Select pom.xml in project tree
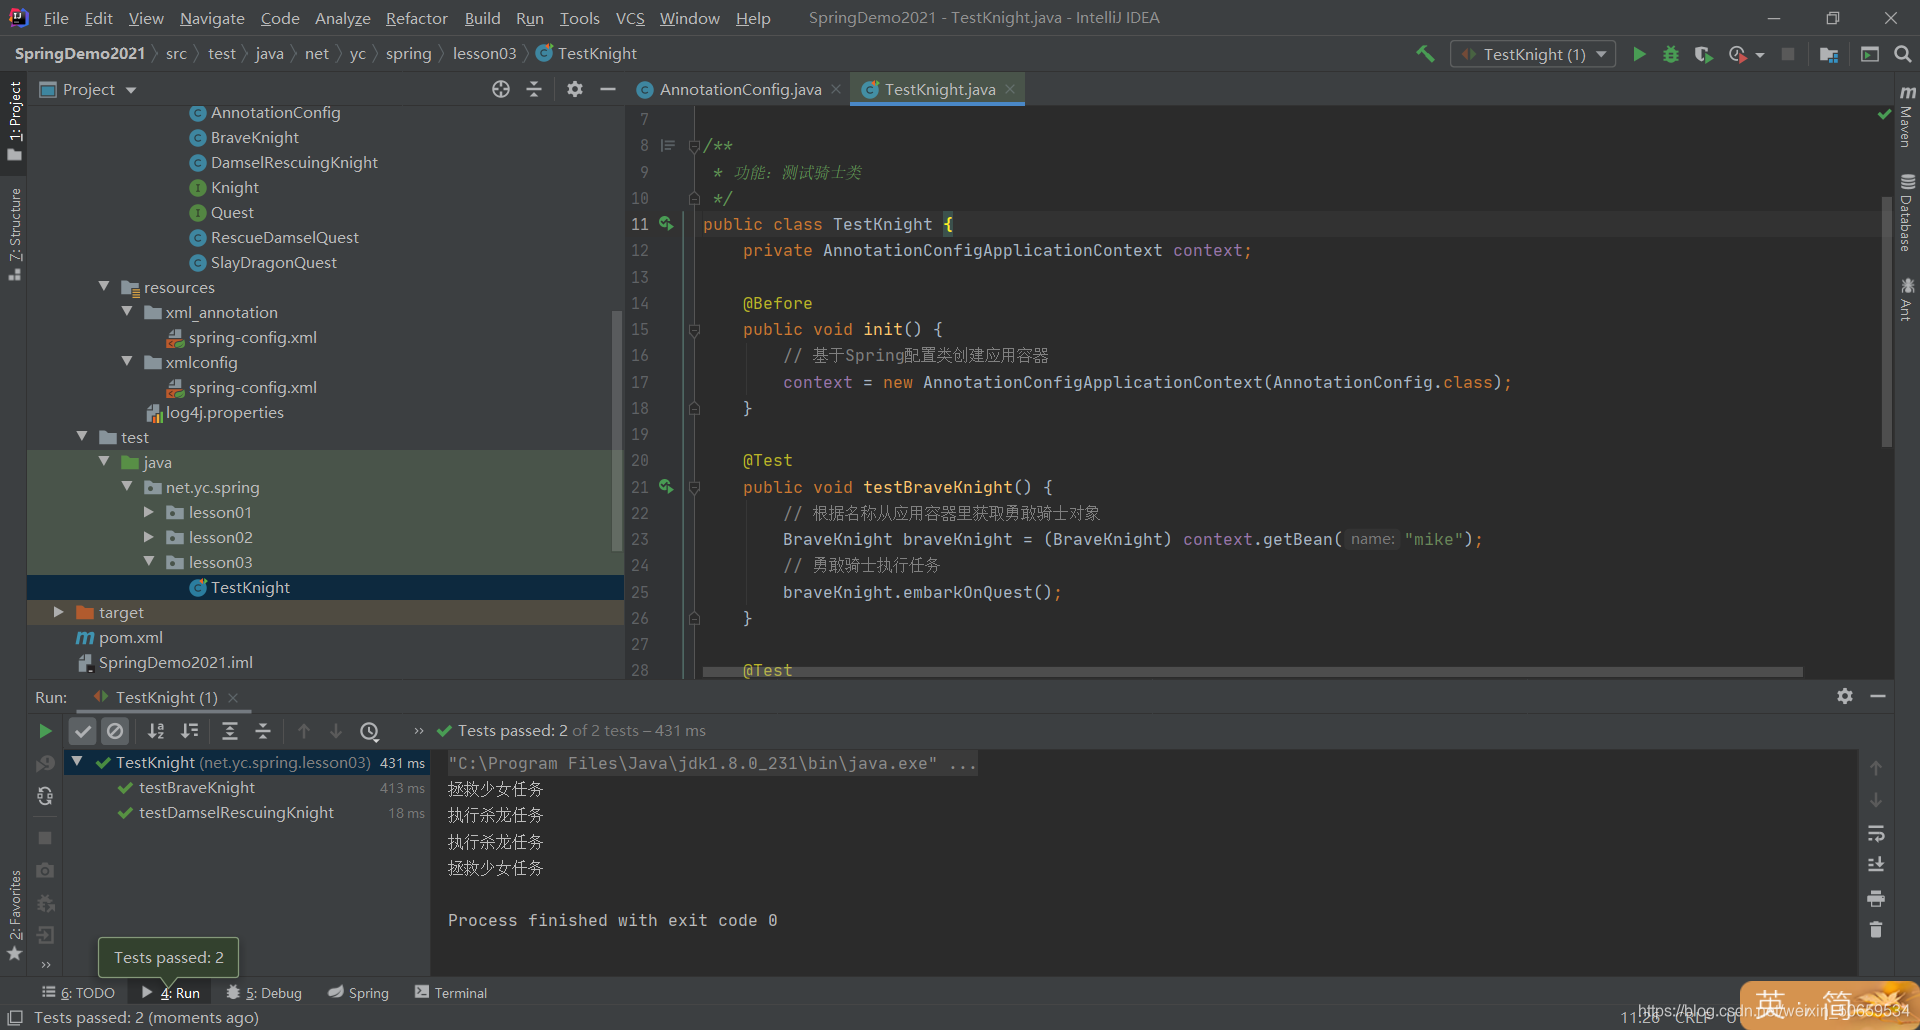The image size is (1920, 1030). point(130,637)
